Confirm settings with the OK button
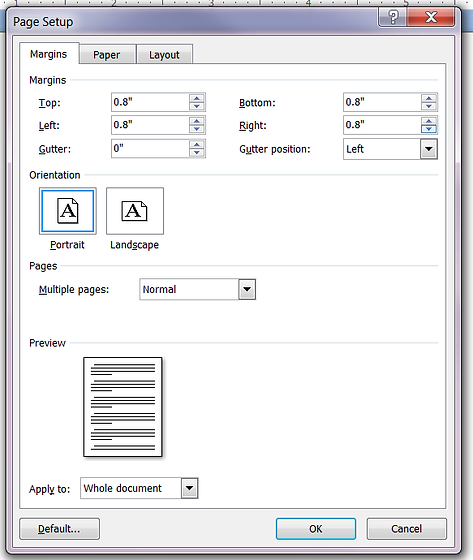This screenshot has width=473, height=560. tap(316, 529)
